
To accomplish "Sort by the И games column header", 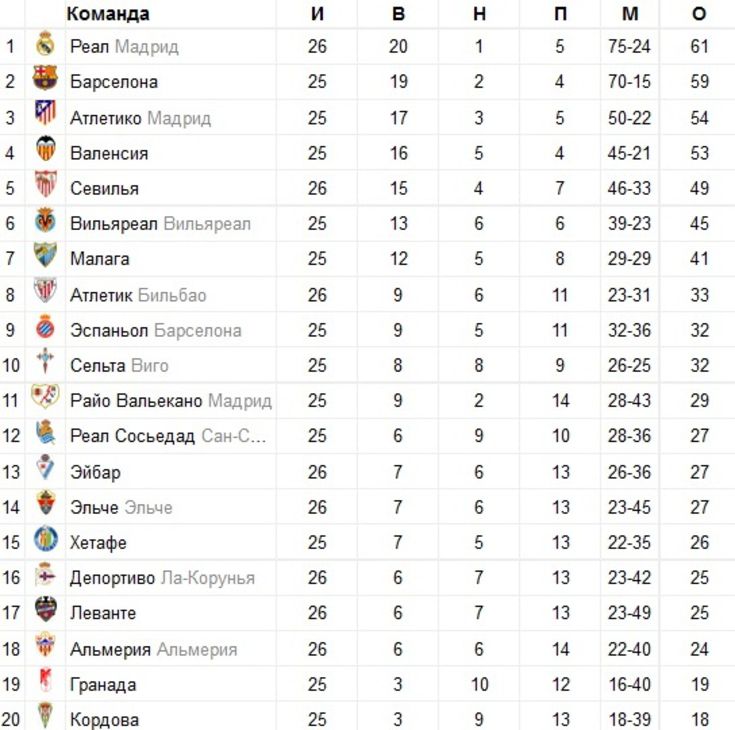I will pos(317,14).
